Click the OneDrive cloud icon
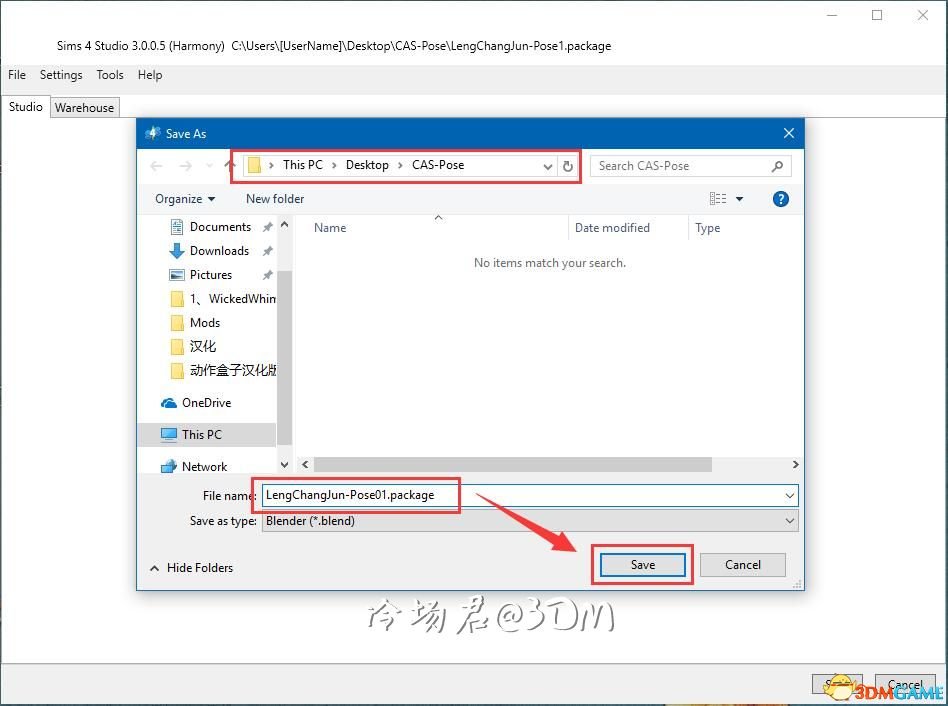 (x=169, y=403)
